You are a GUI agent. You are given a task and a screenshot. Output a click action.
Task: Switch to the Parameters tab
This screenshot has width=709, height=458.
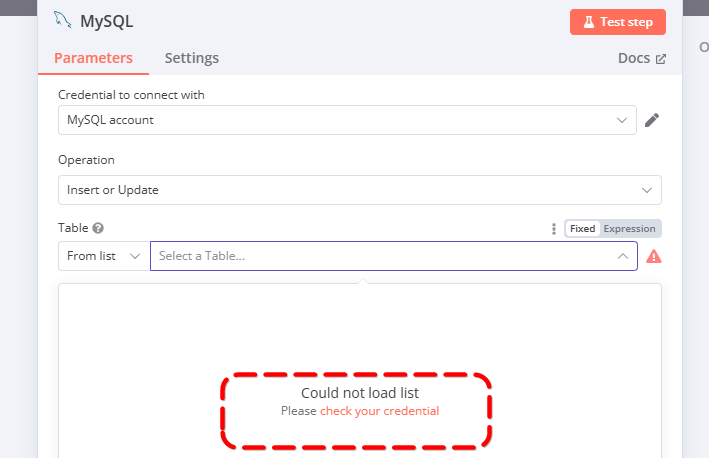pyautogui.click(x=93, y=58)
